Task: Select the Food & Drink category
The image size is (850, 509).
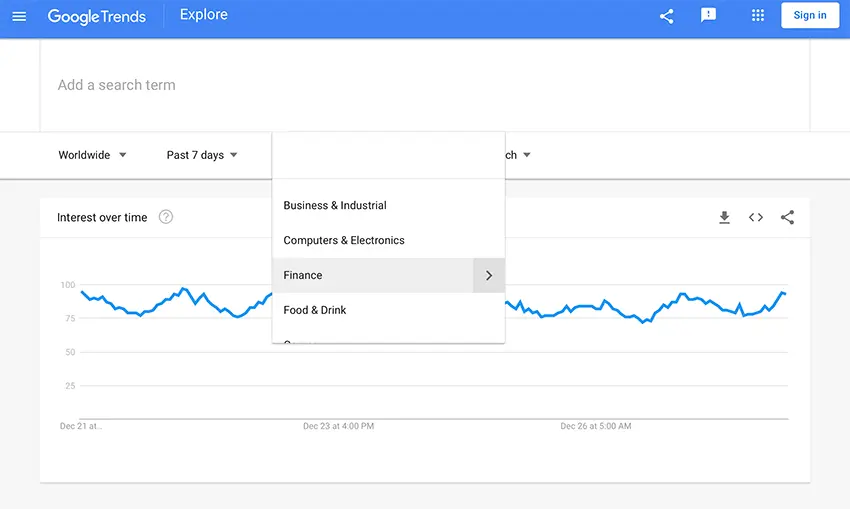Action: coord(388,310)
